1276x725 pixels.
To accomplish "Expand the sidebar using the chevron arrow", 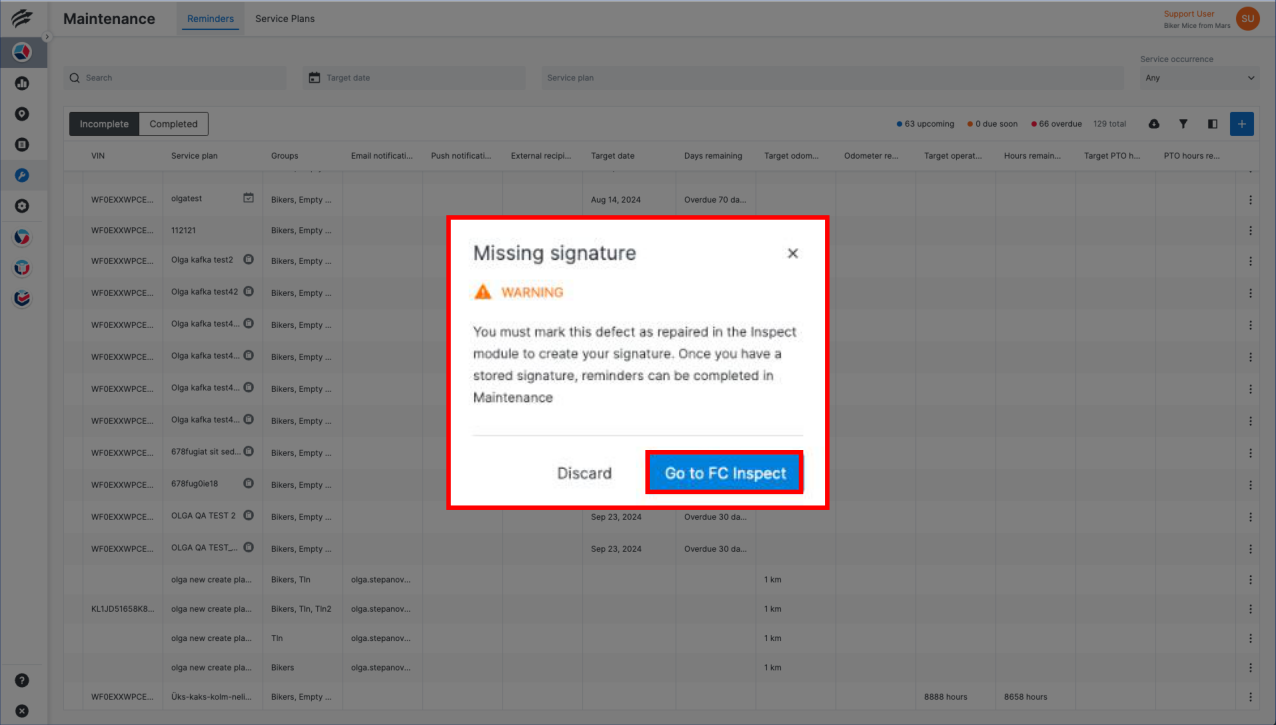I will click(46, 35).
